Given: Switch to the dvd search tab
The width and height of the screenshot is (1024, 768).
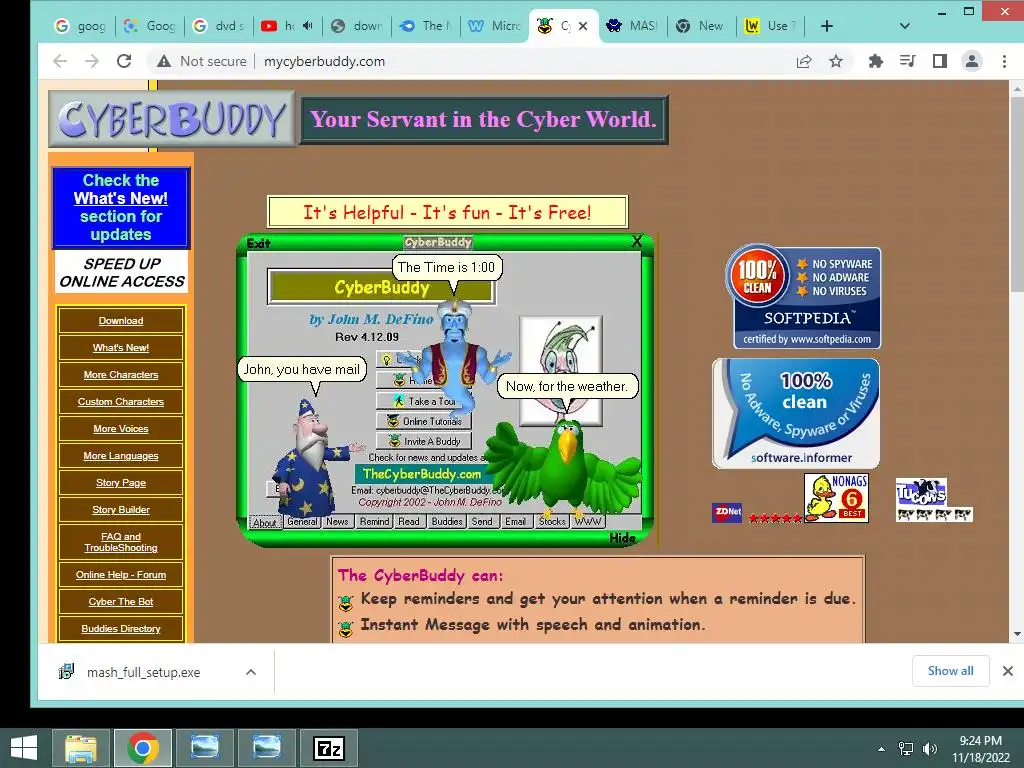Looking at the screenshot, I should [x=220, y=26].
